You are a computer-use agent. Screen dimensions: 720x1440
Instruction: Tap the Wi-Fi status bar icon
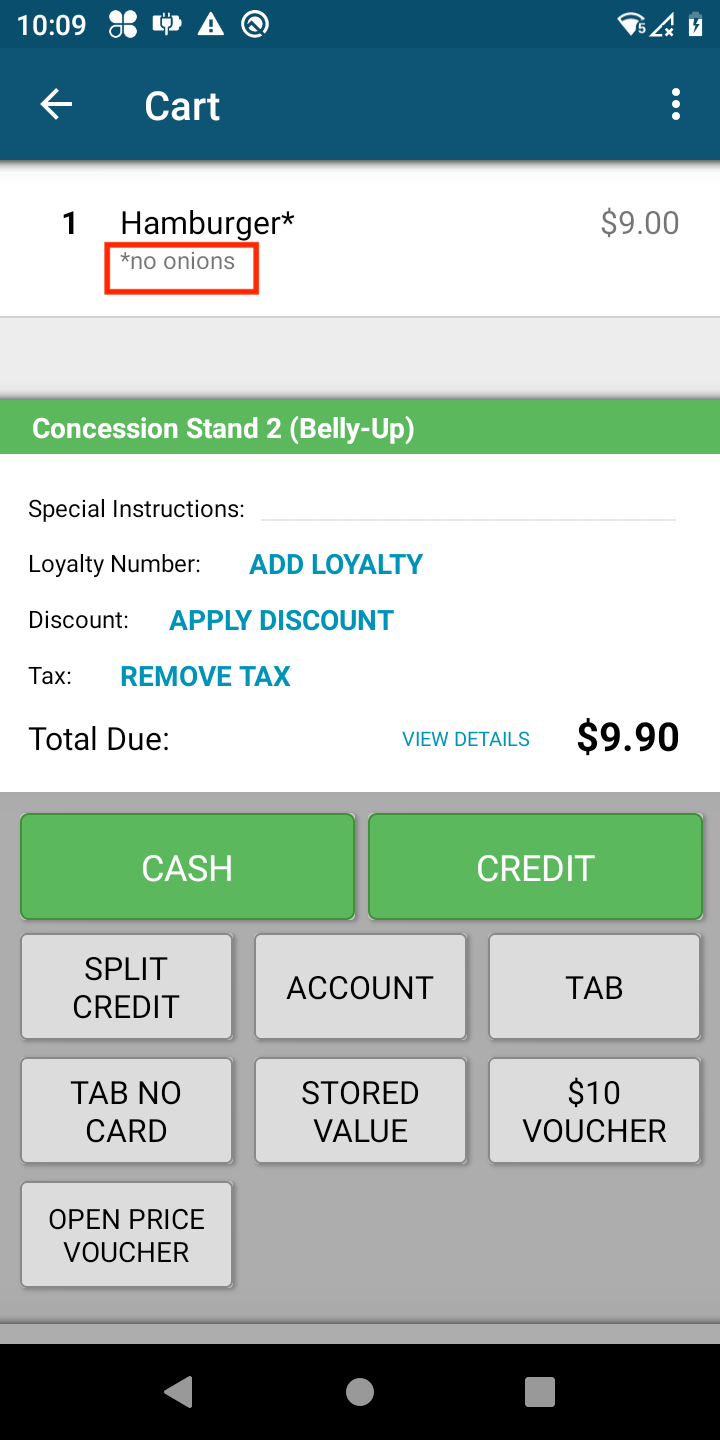pyautogui.click(x=632, y=24)
